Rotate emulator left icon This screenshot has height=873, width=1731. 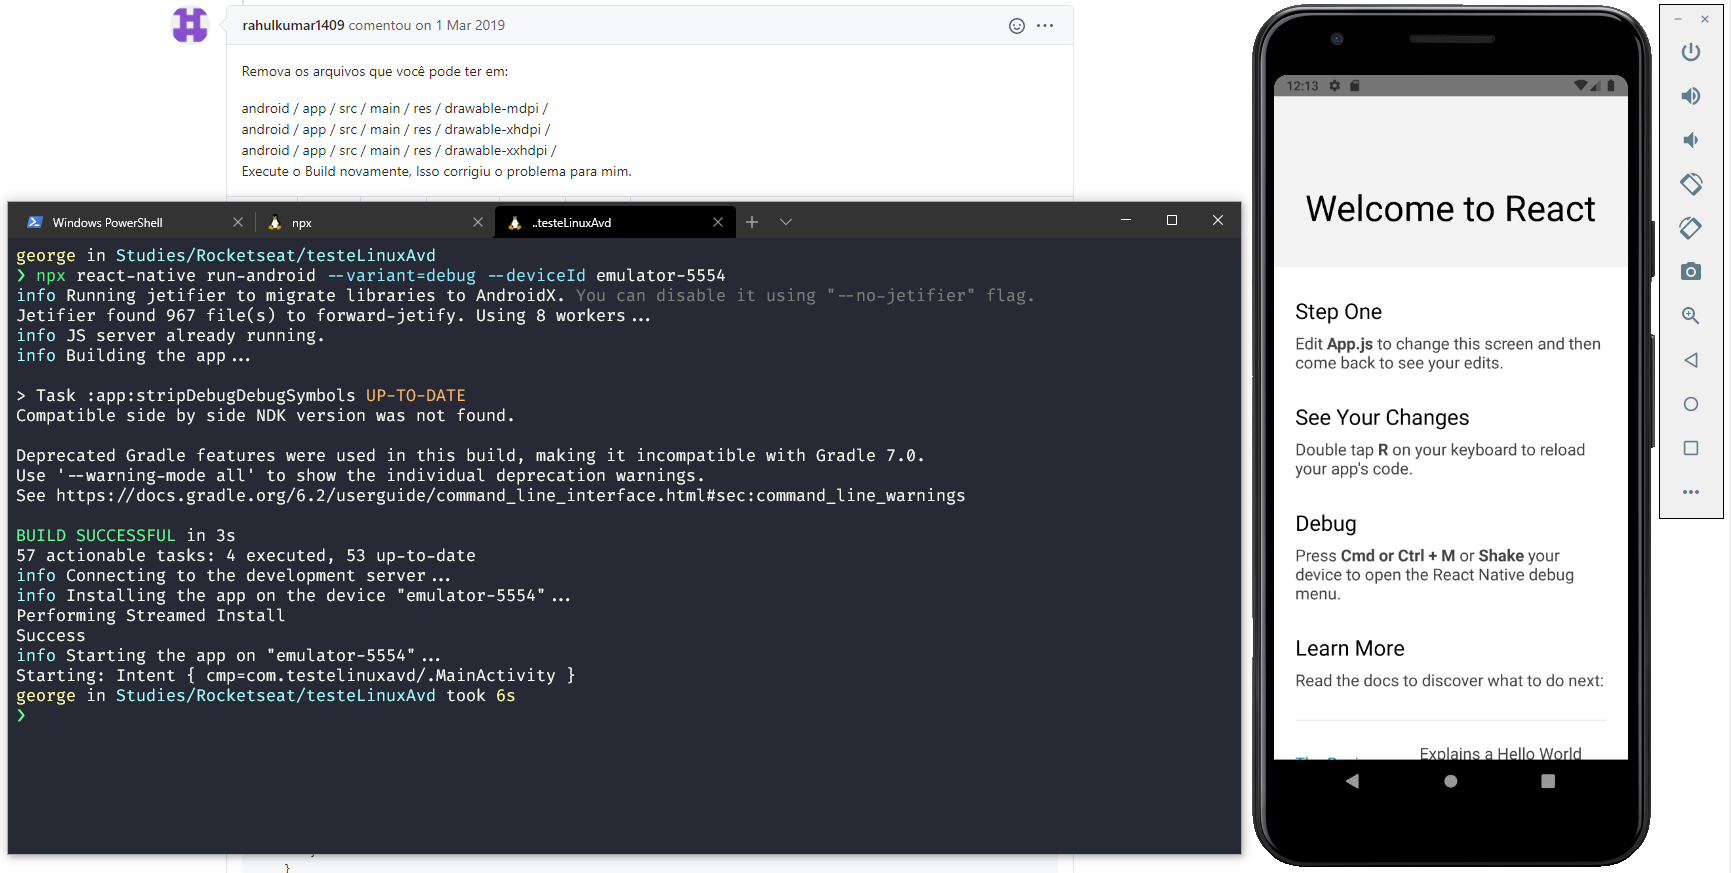1690,184
